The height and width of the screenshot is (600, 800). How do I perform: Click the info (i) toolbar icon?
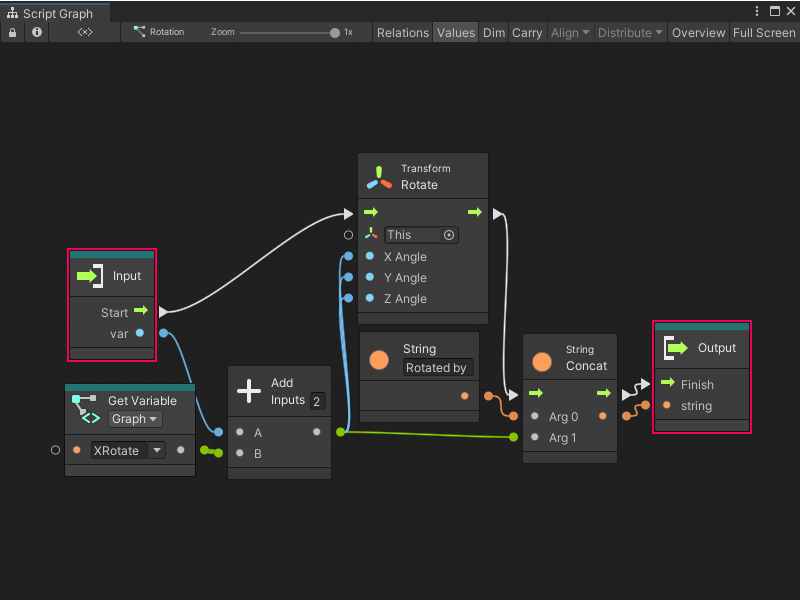point(37,32)
